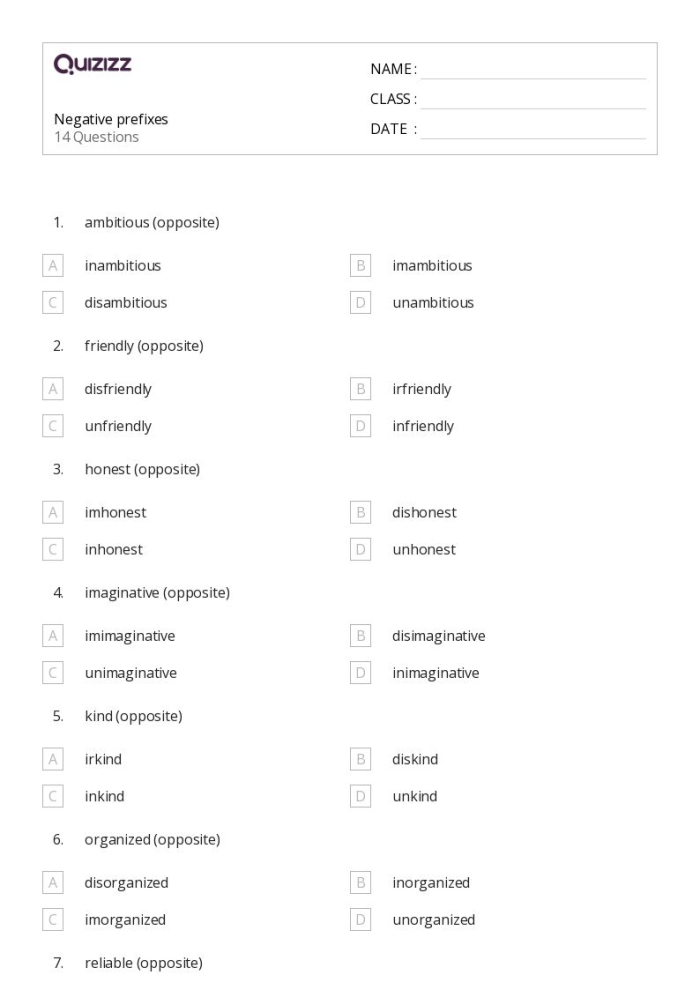Mark box D next to unkind

pyautogui.click(x=360, y=796)
